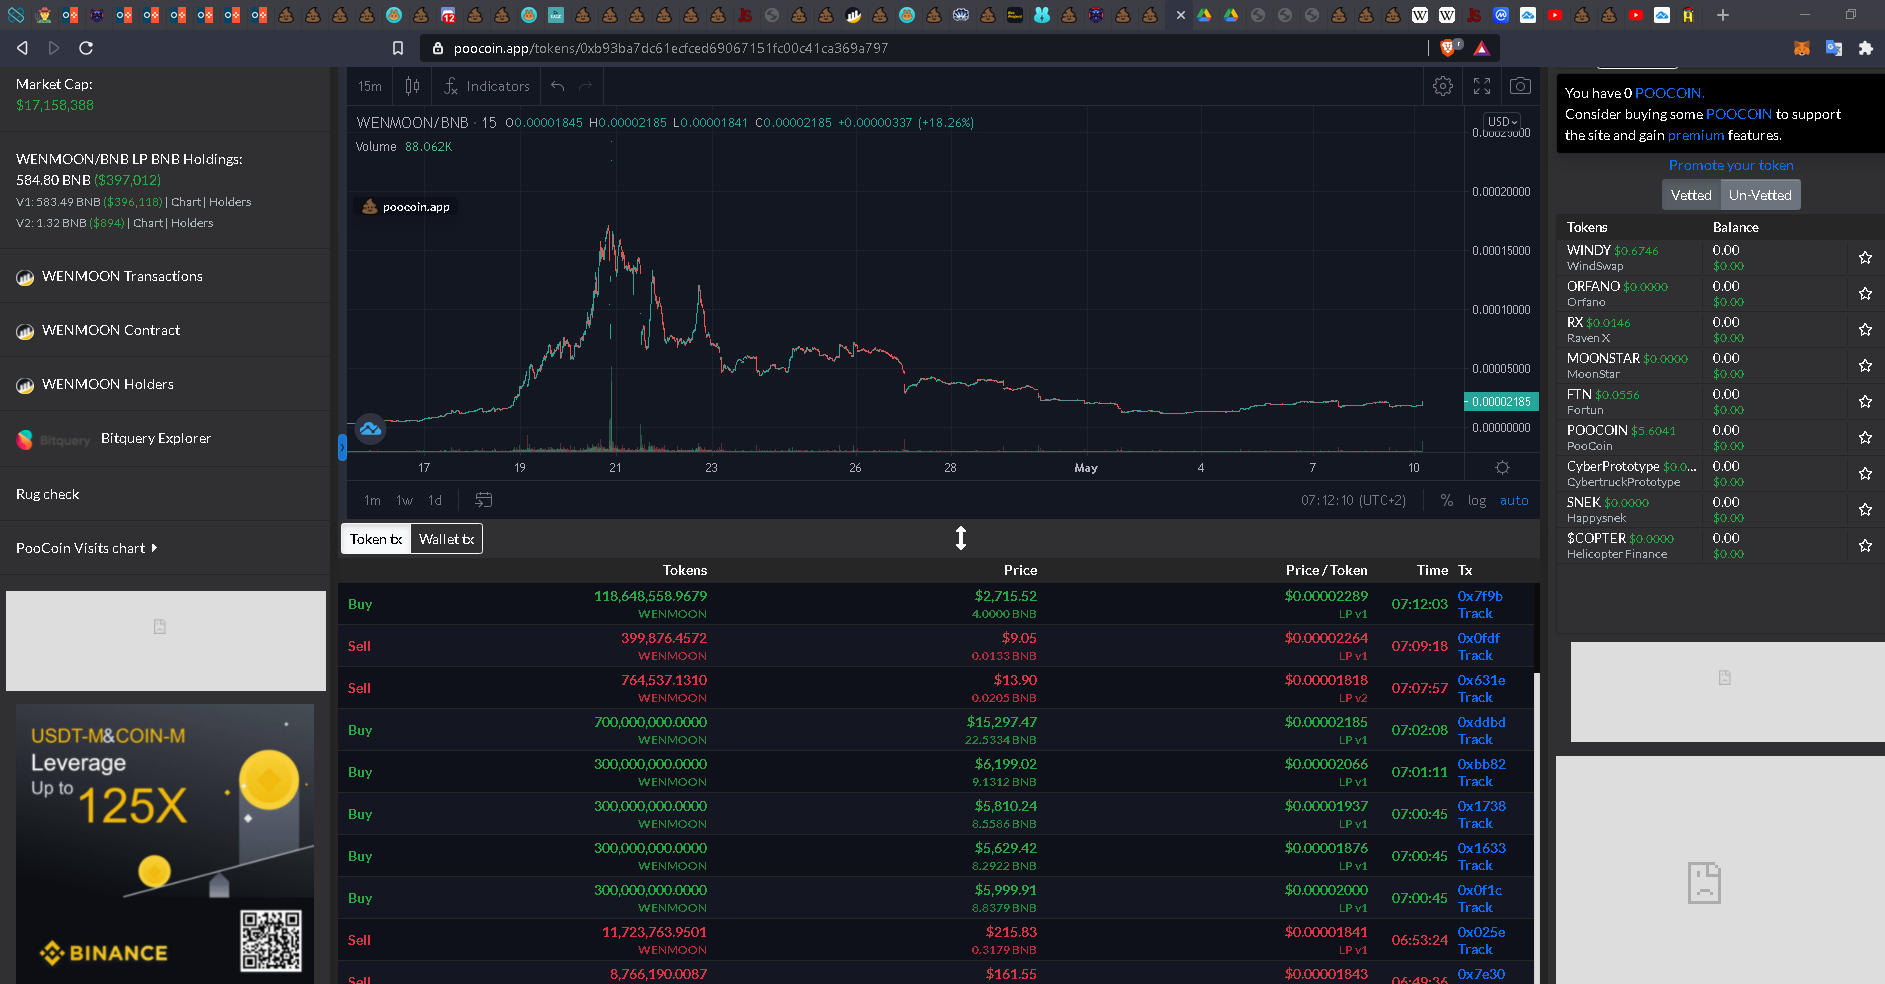1885x984 pixels.
Task: Open the go-to-date calendar icon
Action: pos(484,500)
